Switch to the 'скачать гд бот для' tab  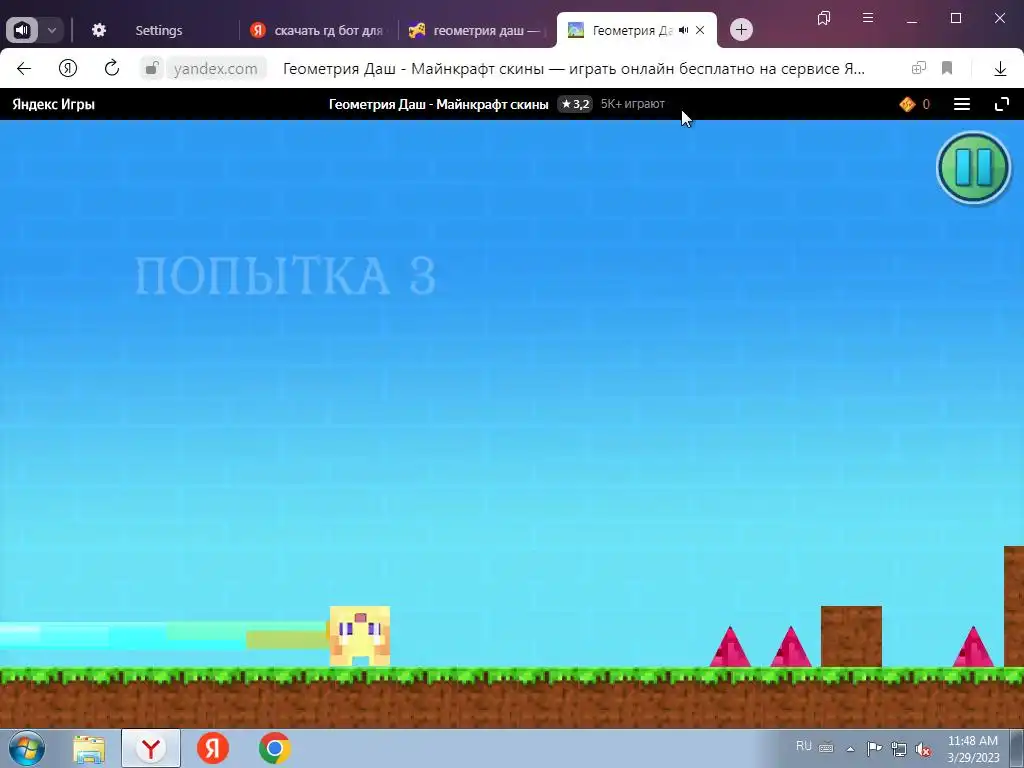click(x=319, y=30)
